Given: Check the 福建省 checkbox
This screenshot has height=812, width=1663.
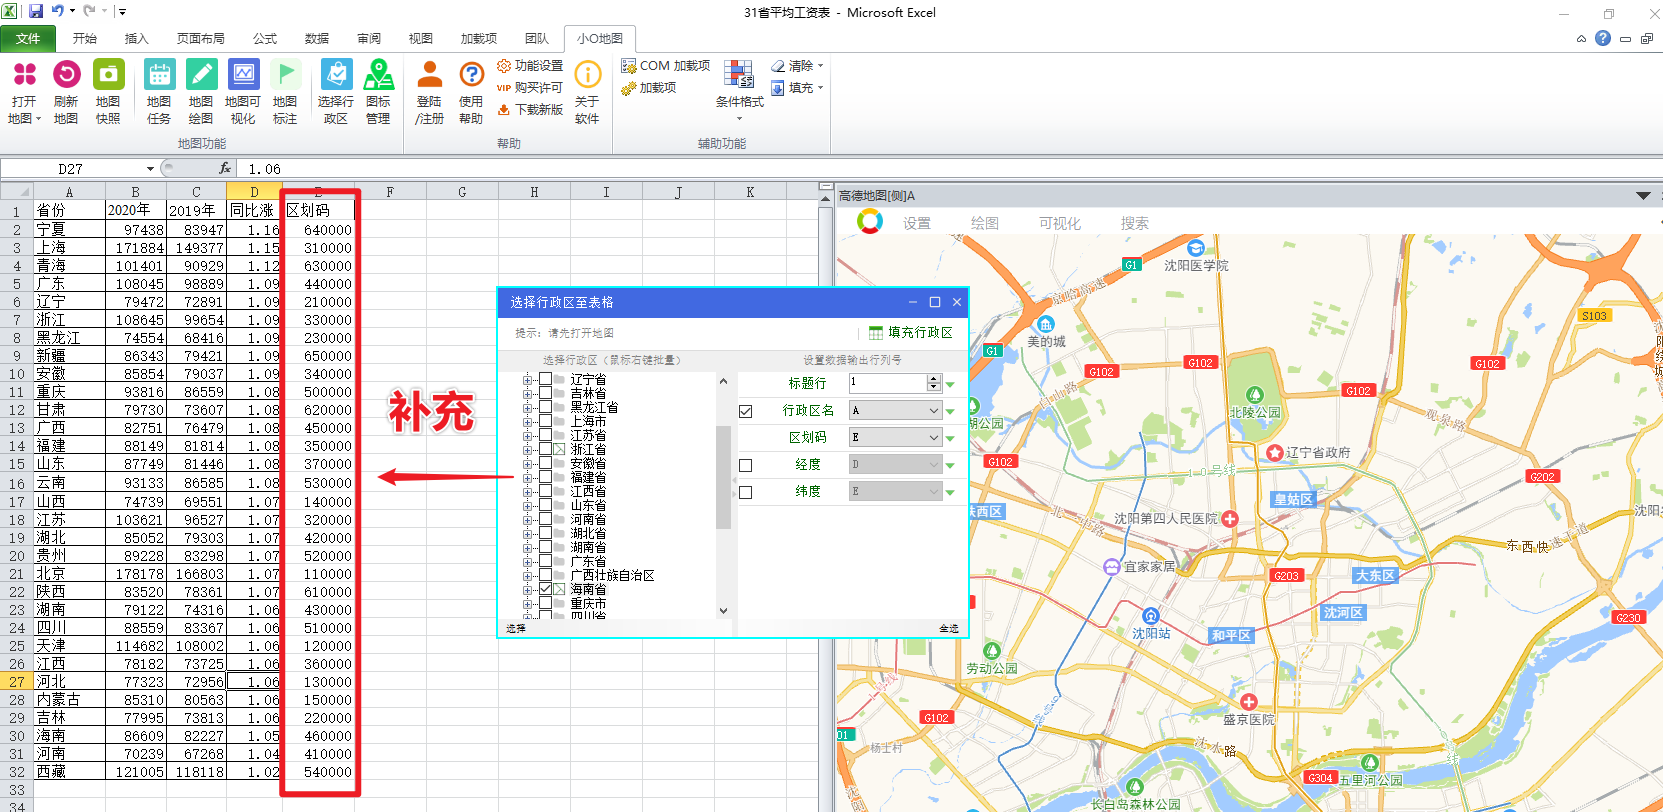Looking at the screenshot, I should click(x=545, y=477).
